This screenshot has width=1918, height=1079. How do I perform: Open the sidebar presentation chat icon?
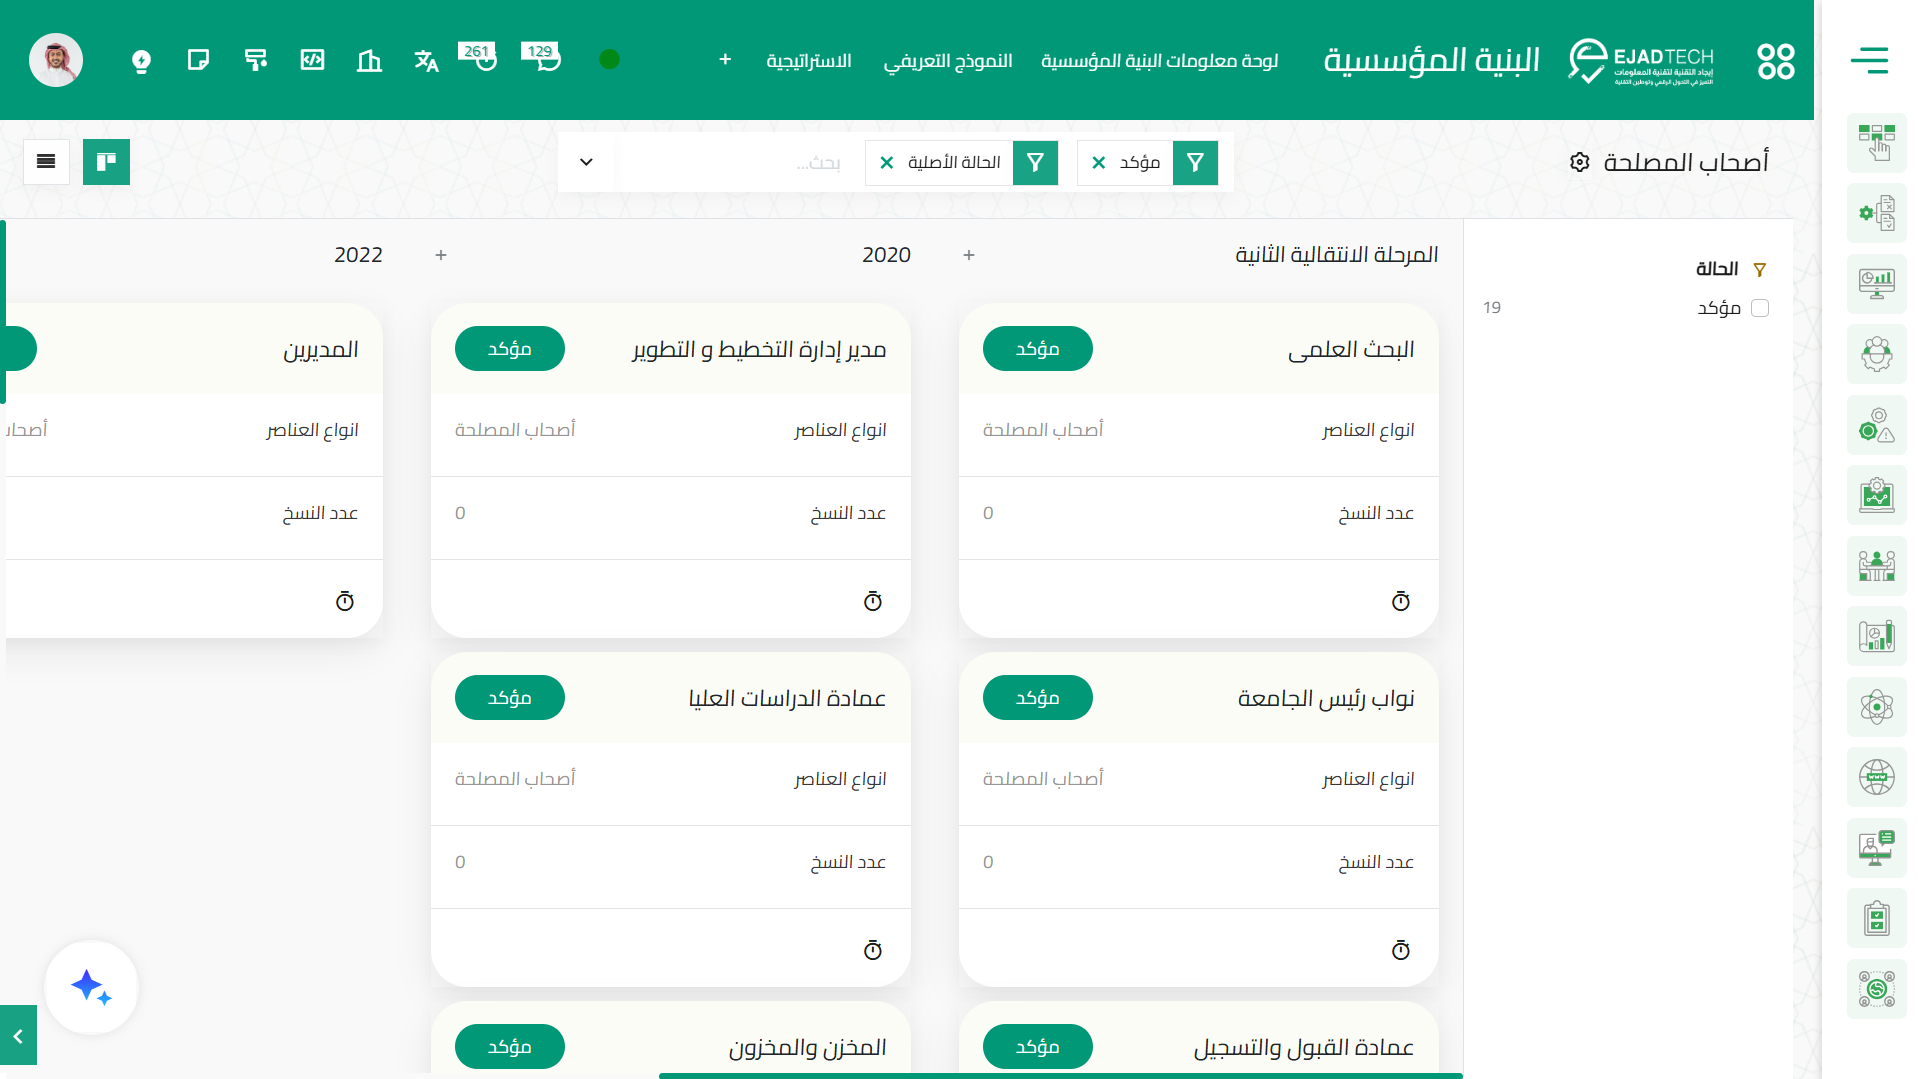pyautogui.click(x=1877, y=848)
